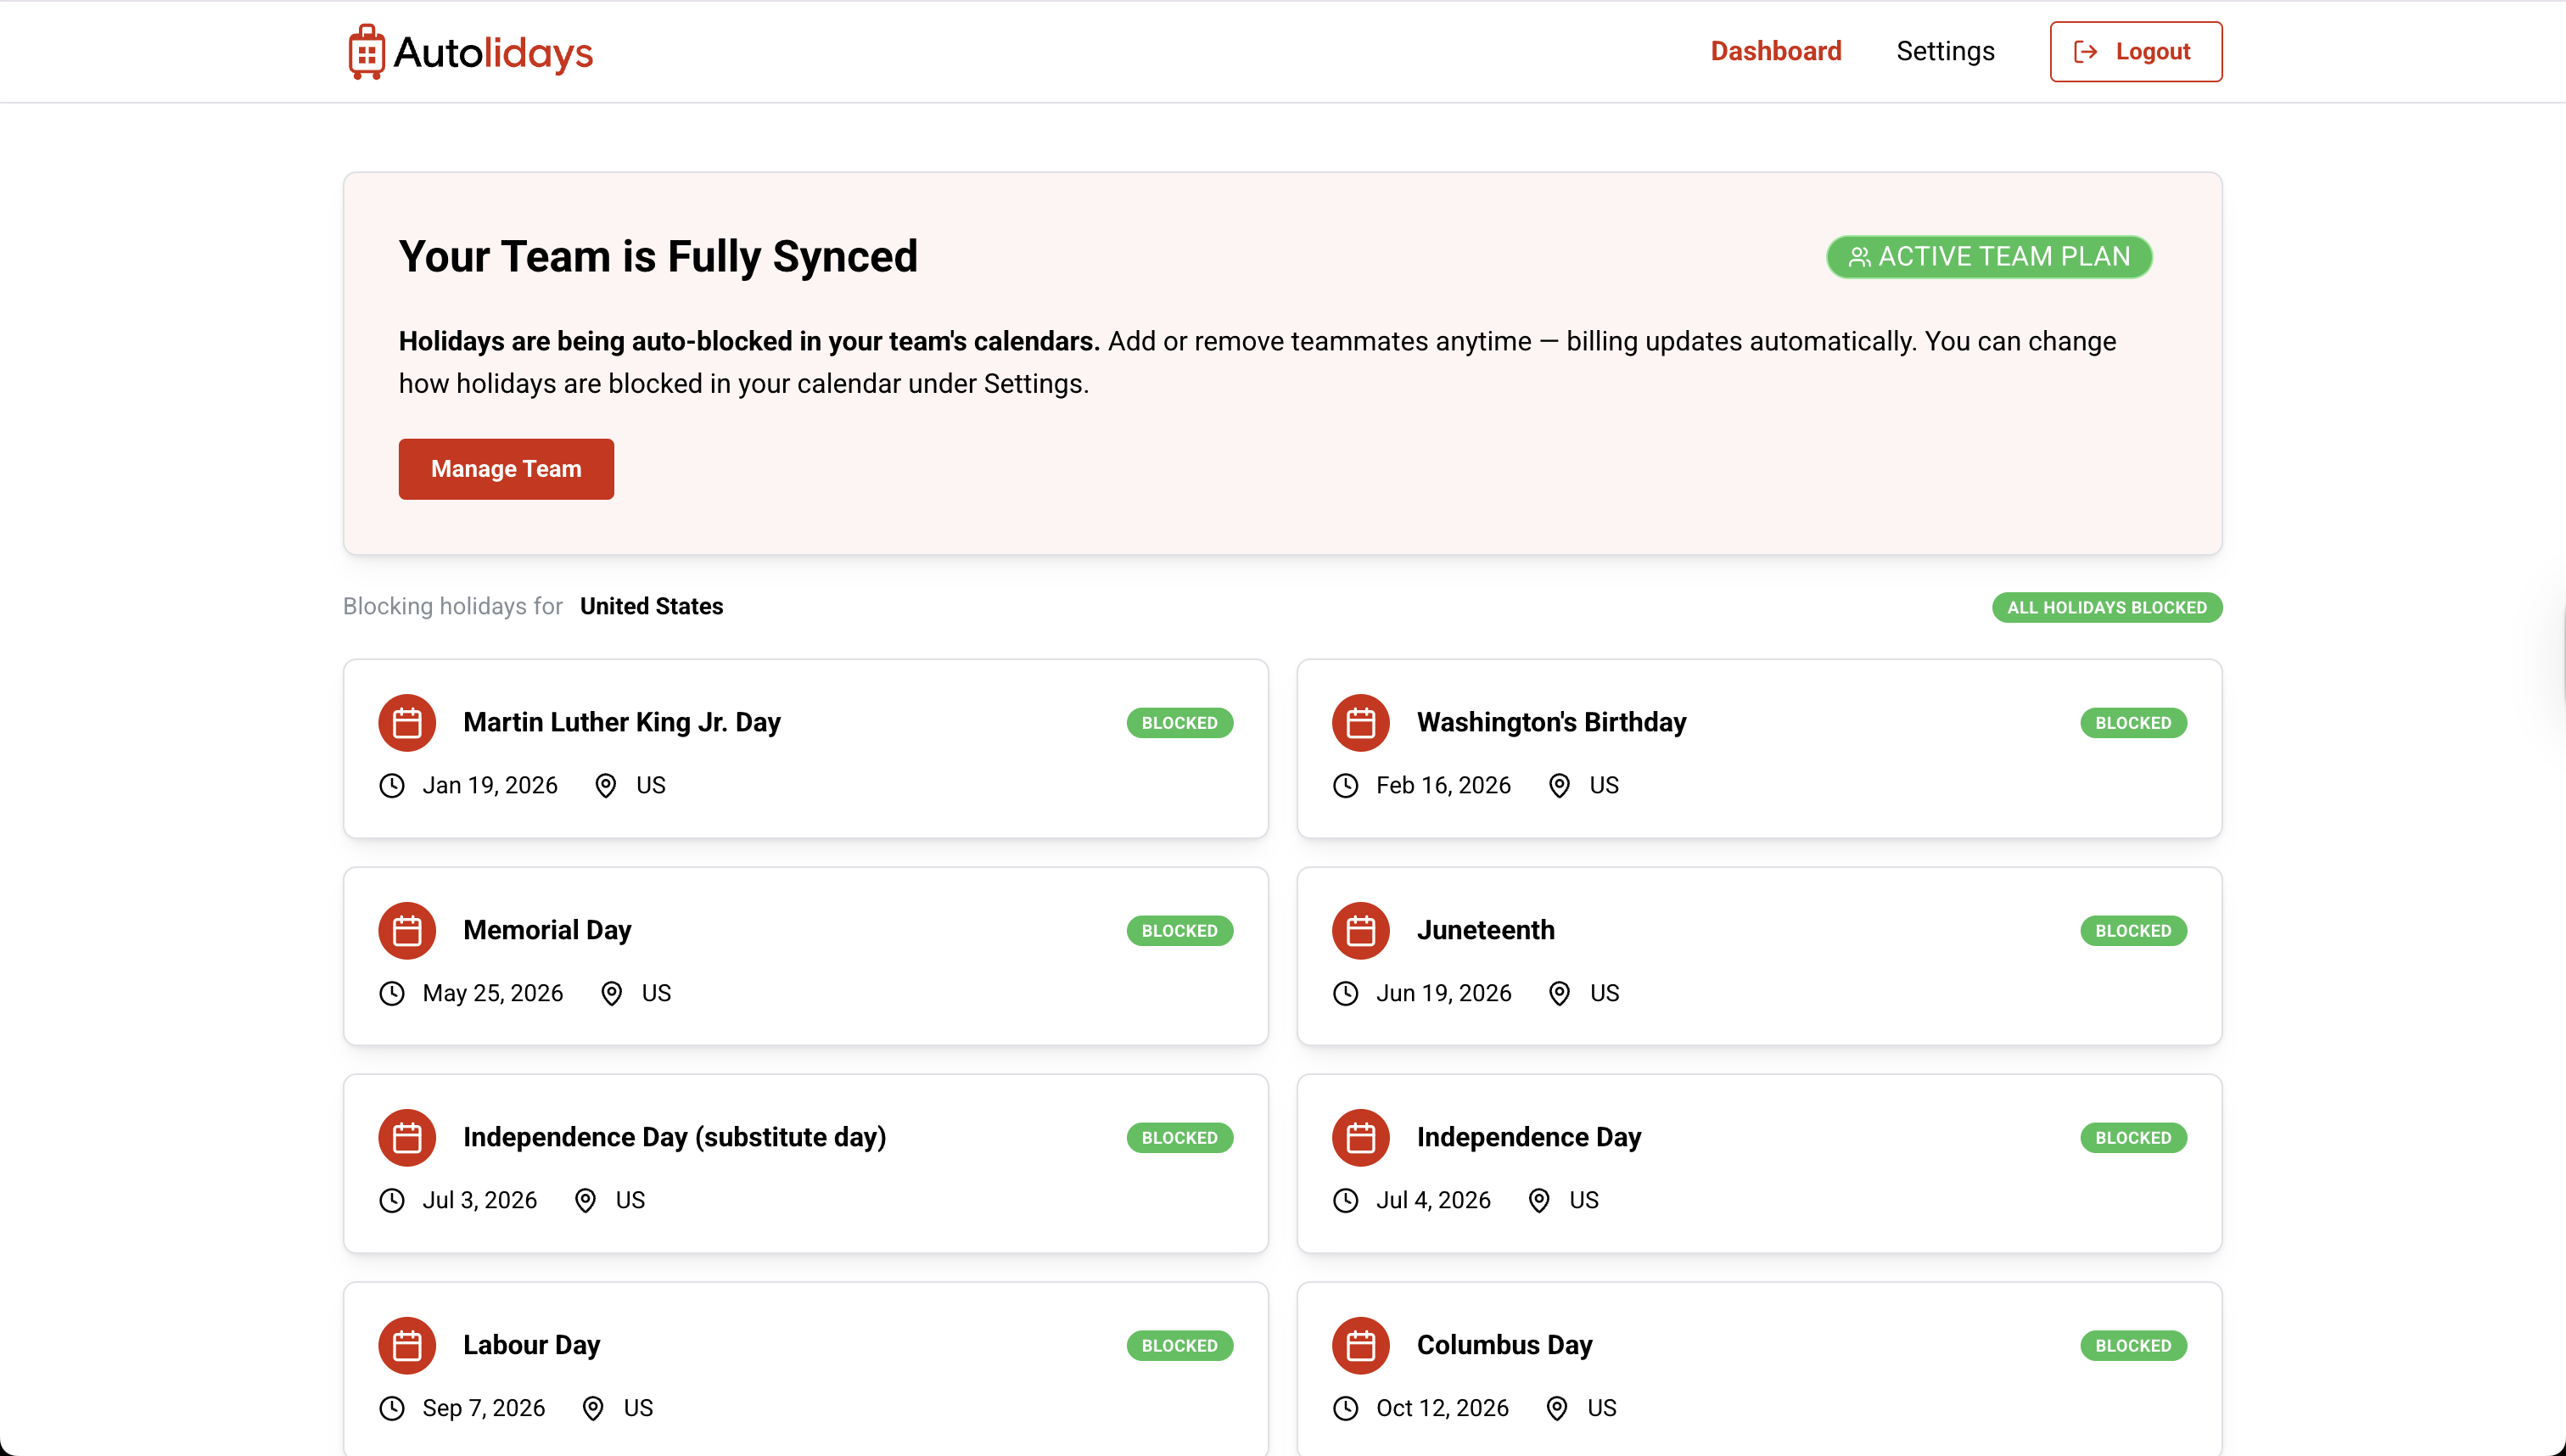Click the Juneteenth calendar icon
2566x1456 pixels.
(1360, 930)
